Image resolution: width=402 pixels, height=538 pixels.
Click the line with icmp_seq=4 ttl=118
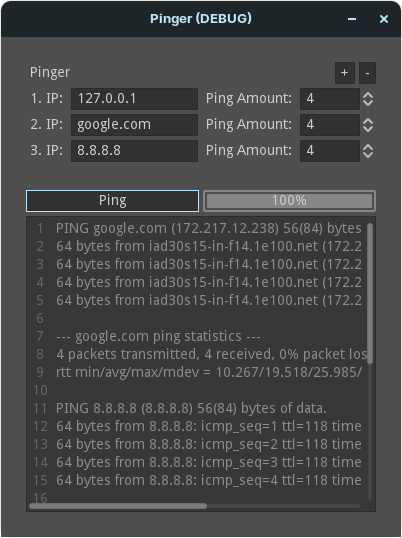(209, 480)
